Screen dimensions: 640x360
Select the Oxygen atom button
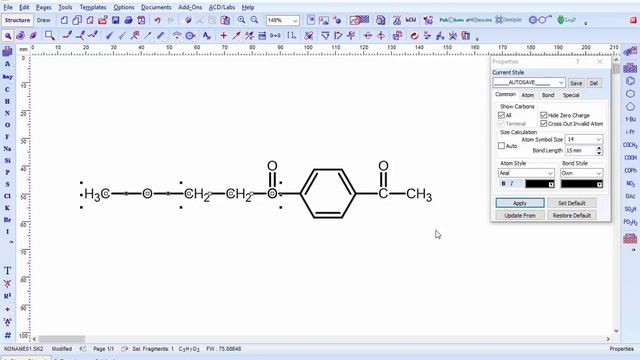pos(7,125)
